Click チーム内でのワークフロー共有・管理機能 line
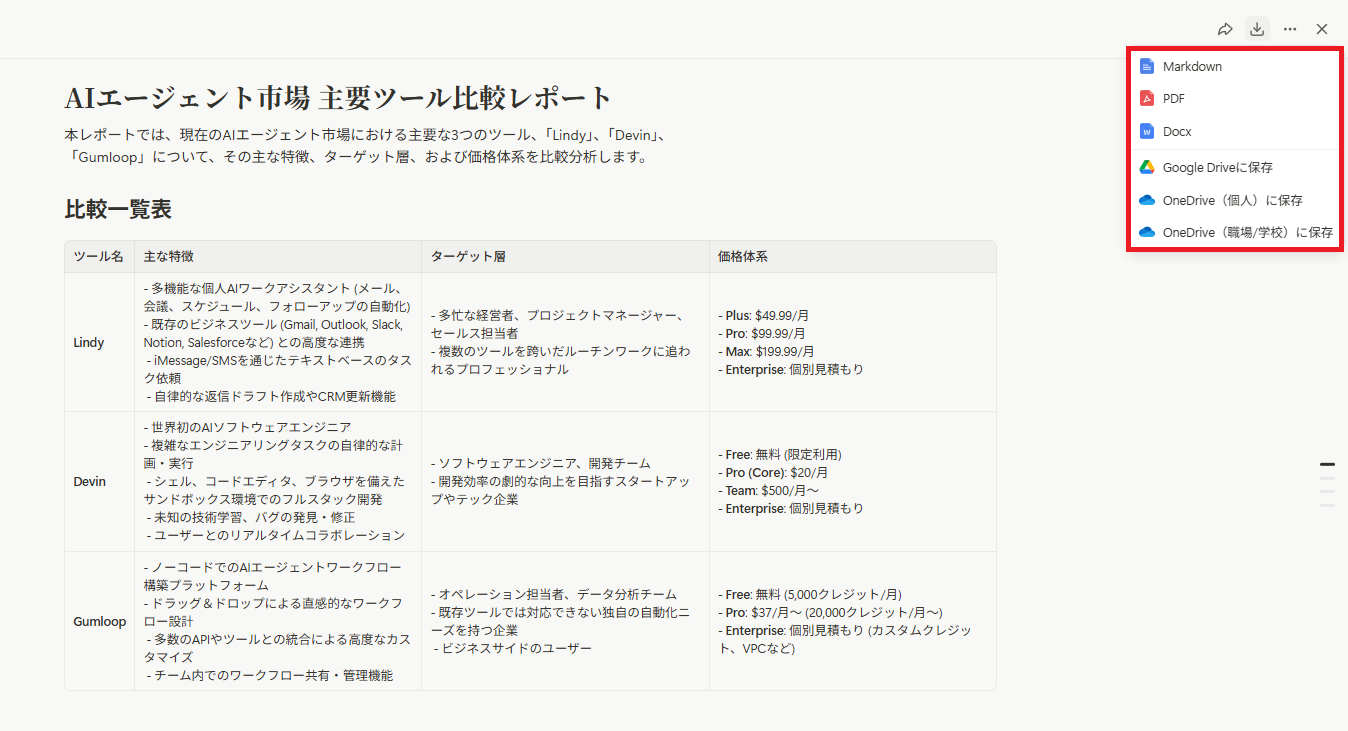This screenshot has height=731, width=1348. [x=270, y=675]
